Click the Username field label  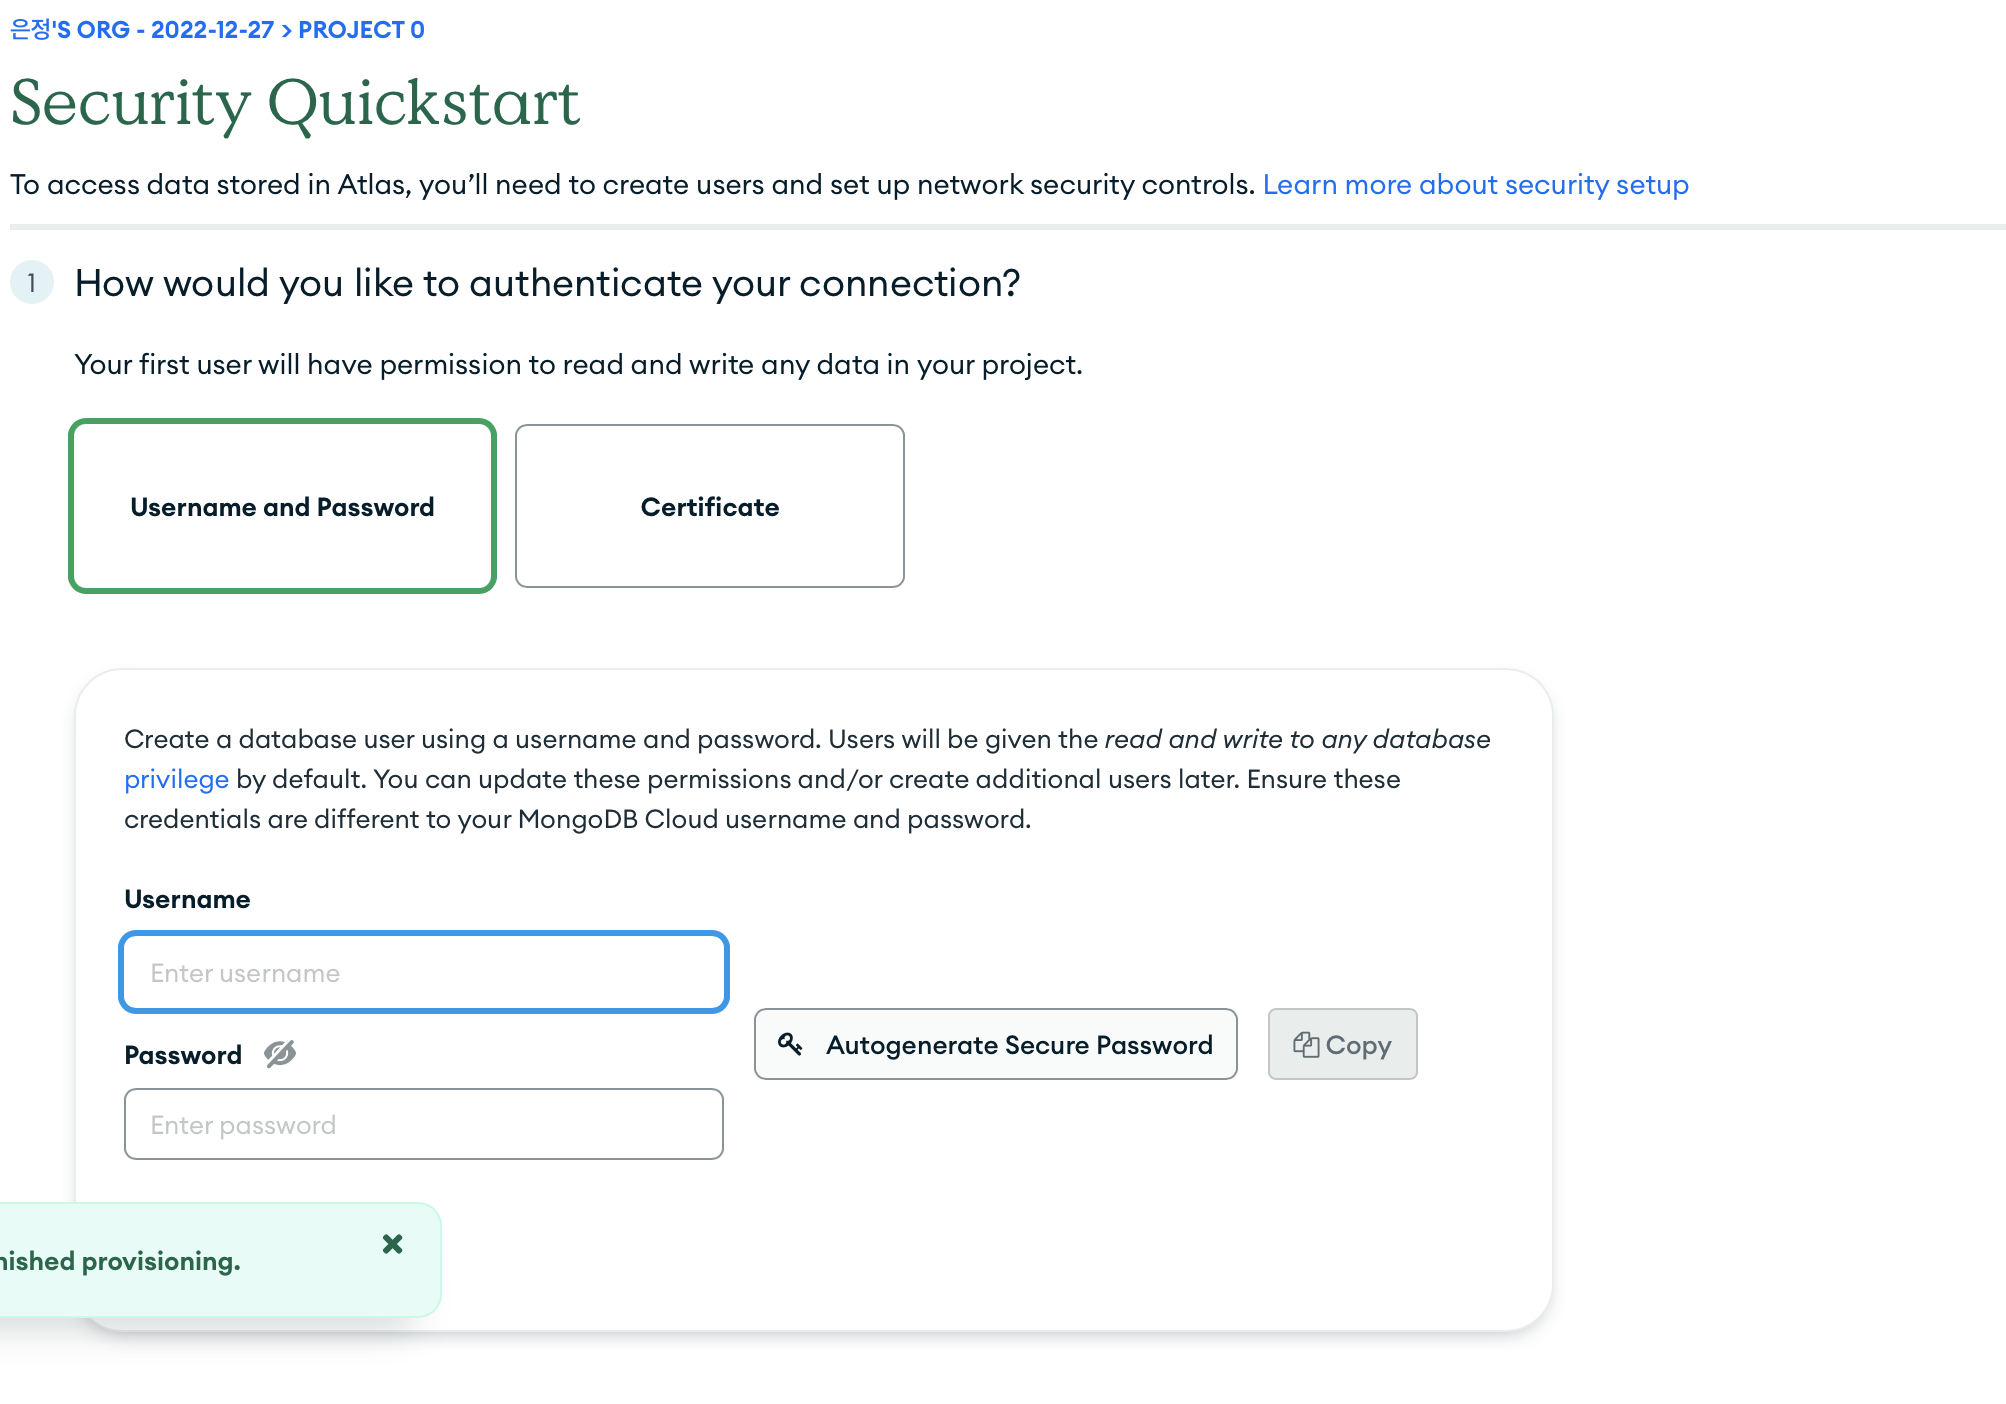[x=187, y=899]
